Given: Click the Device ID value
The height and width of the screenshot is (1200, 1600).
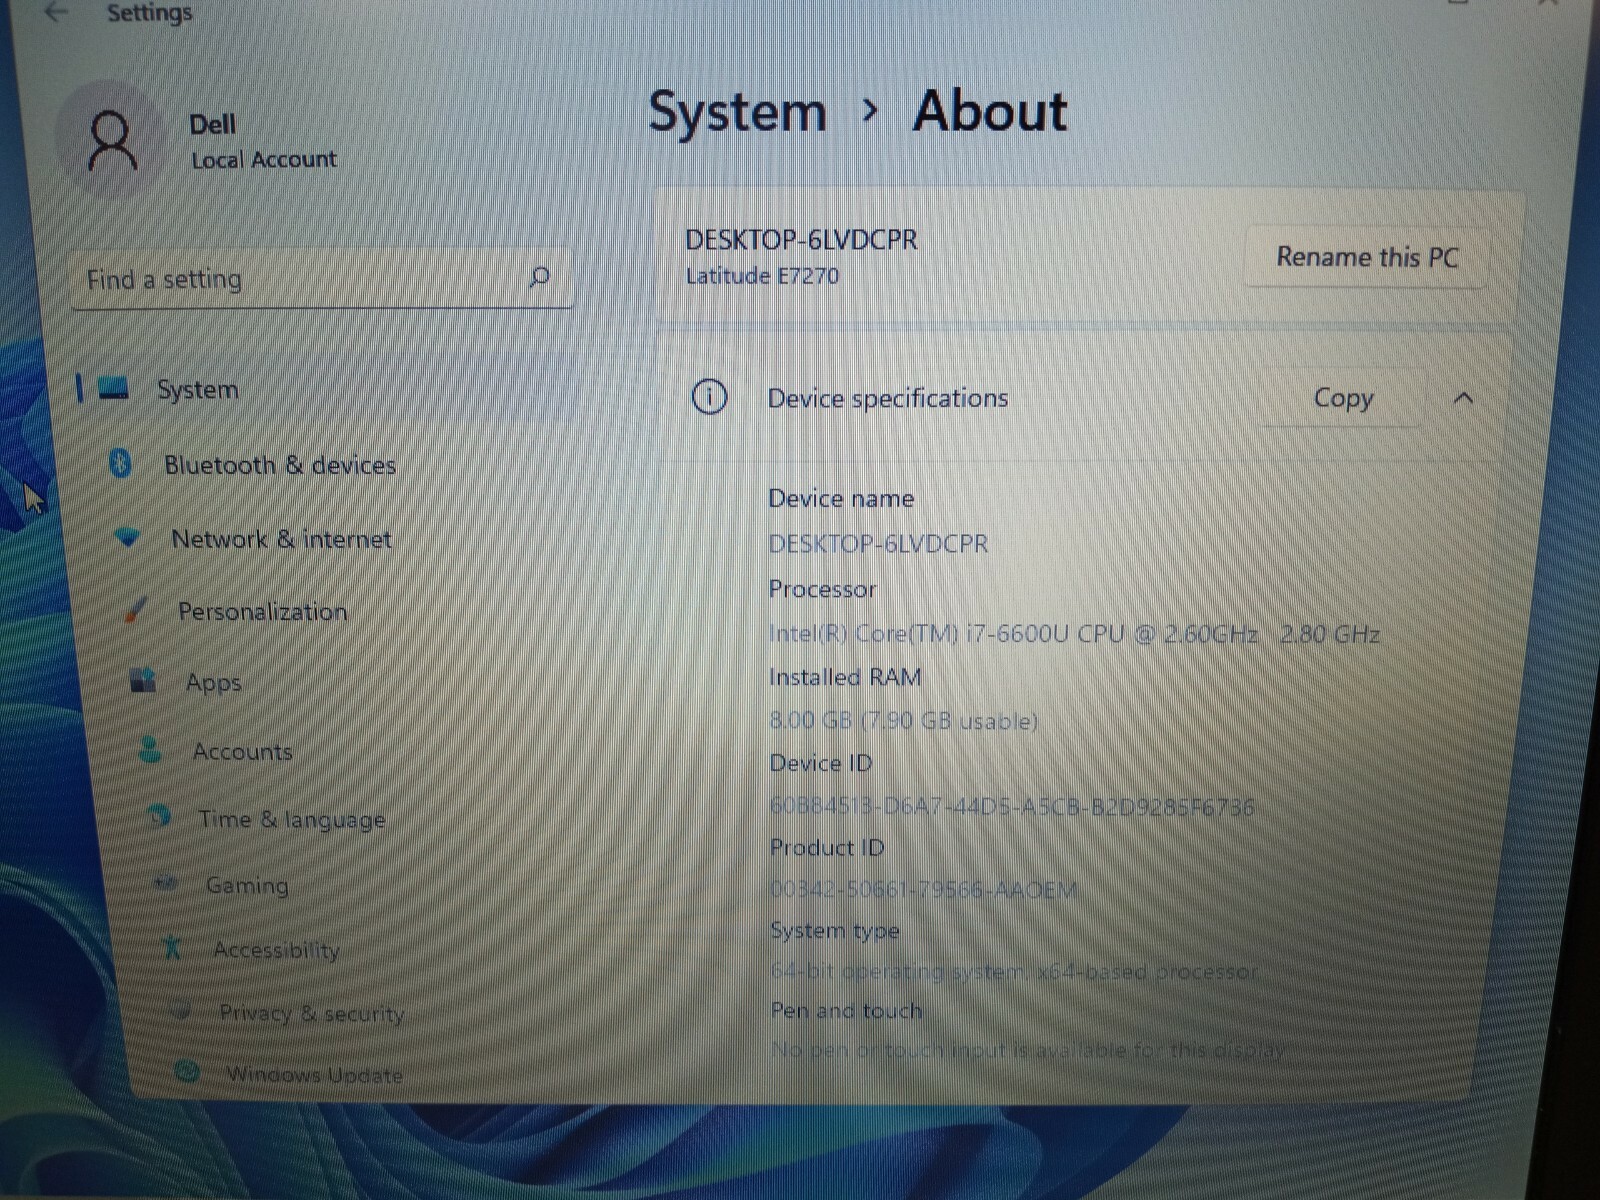Looking at the screenshot, I should coord(1011,806).
